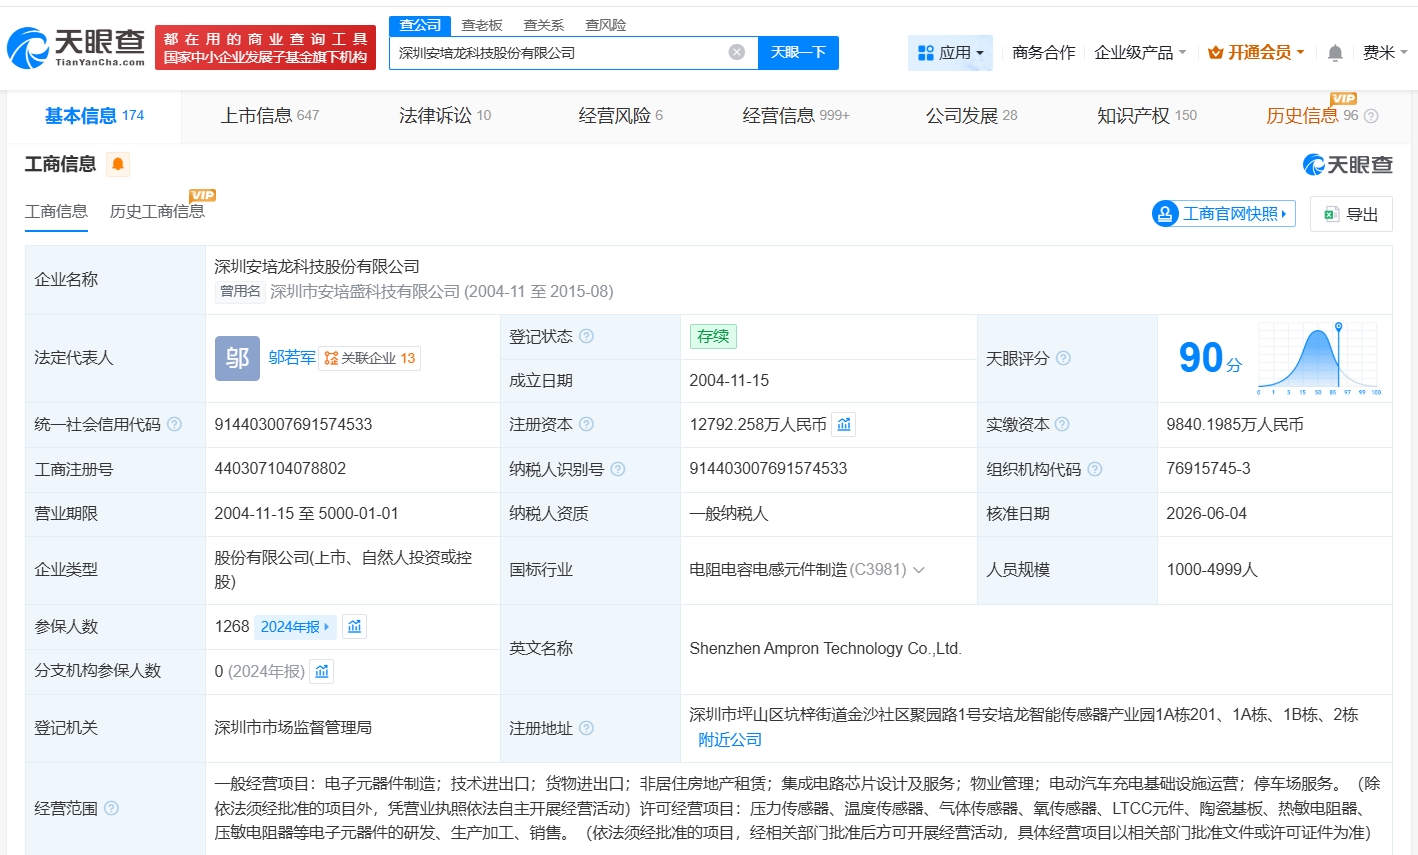Screen dimensions: 1418x855
Task: Click the question mark next to 注册资本 label
Action: tap(587, 424)
